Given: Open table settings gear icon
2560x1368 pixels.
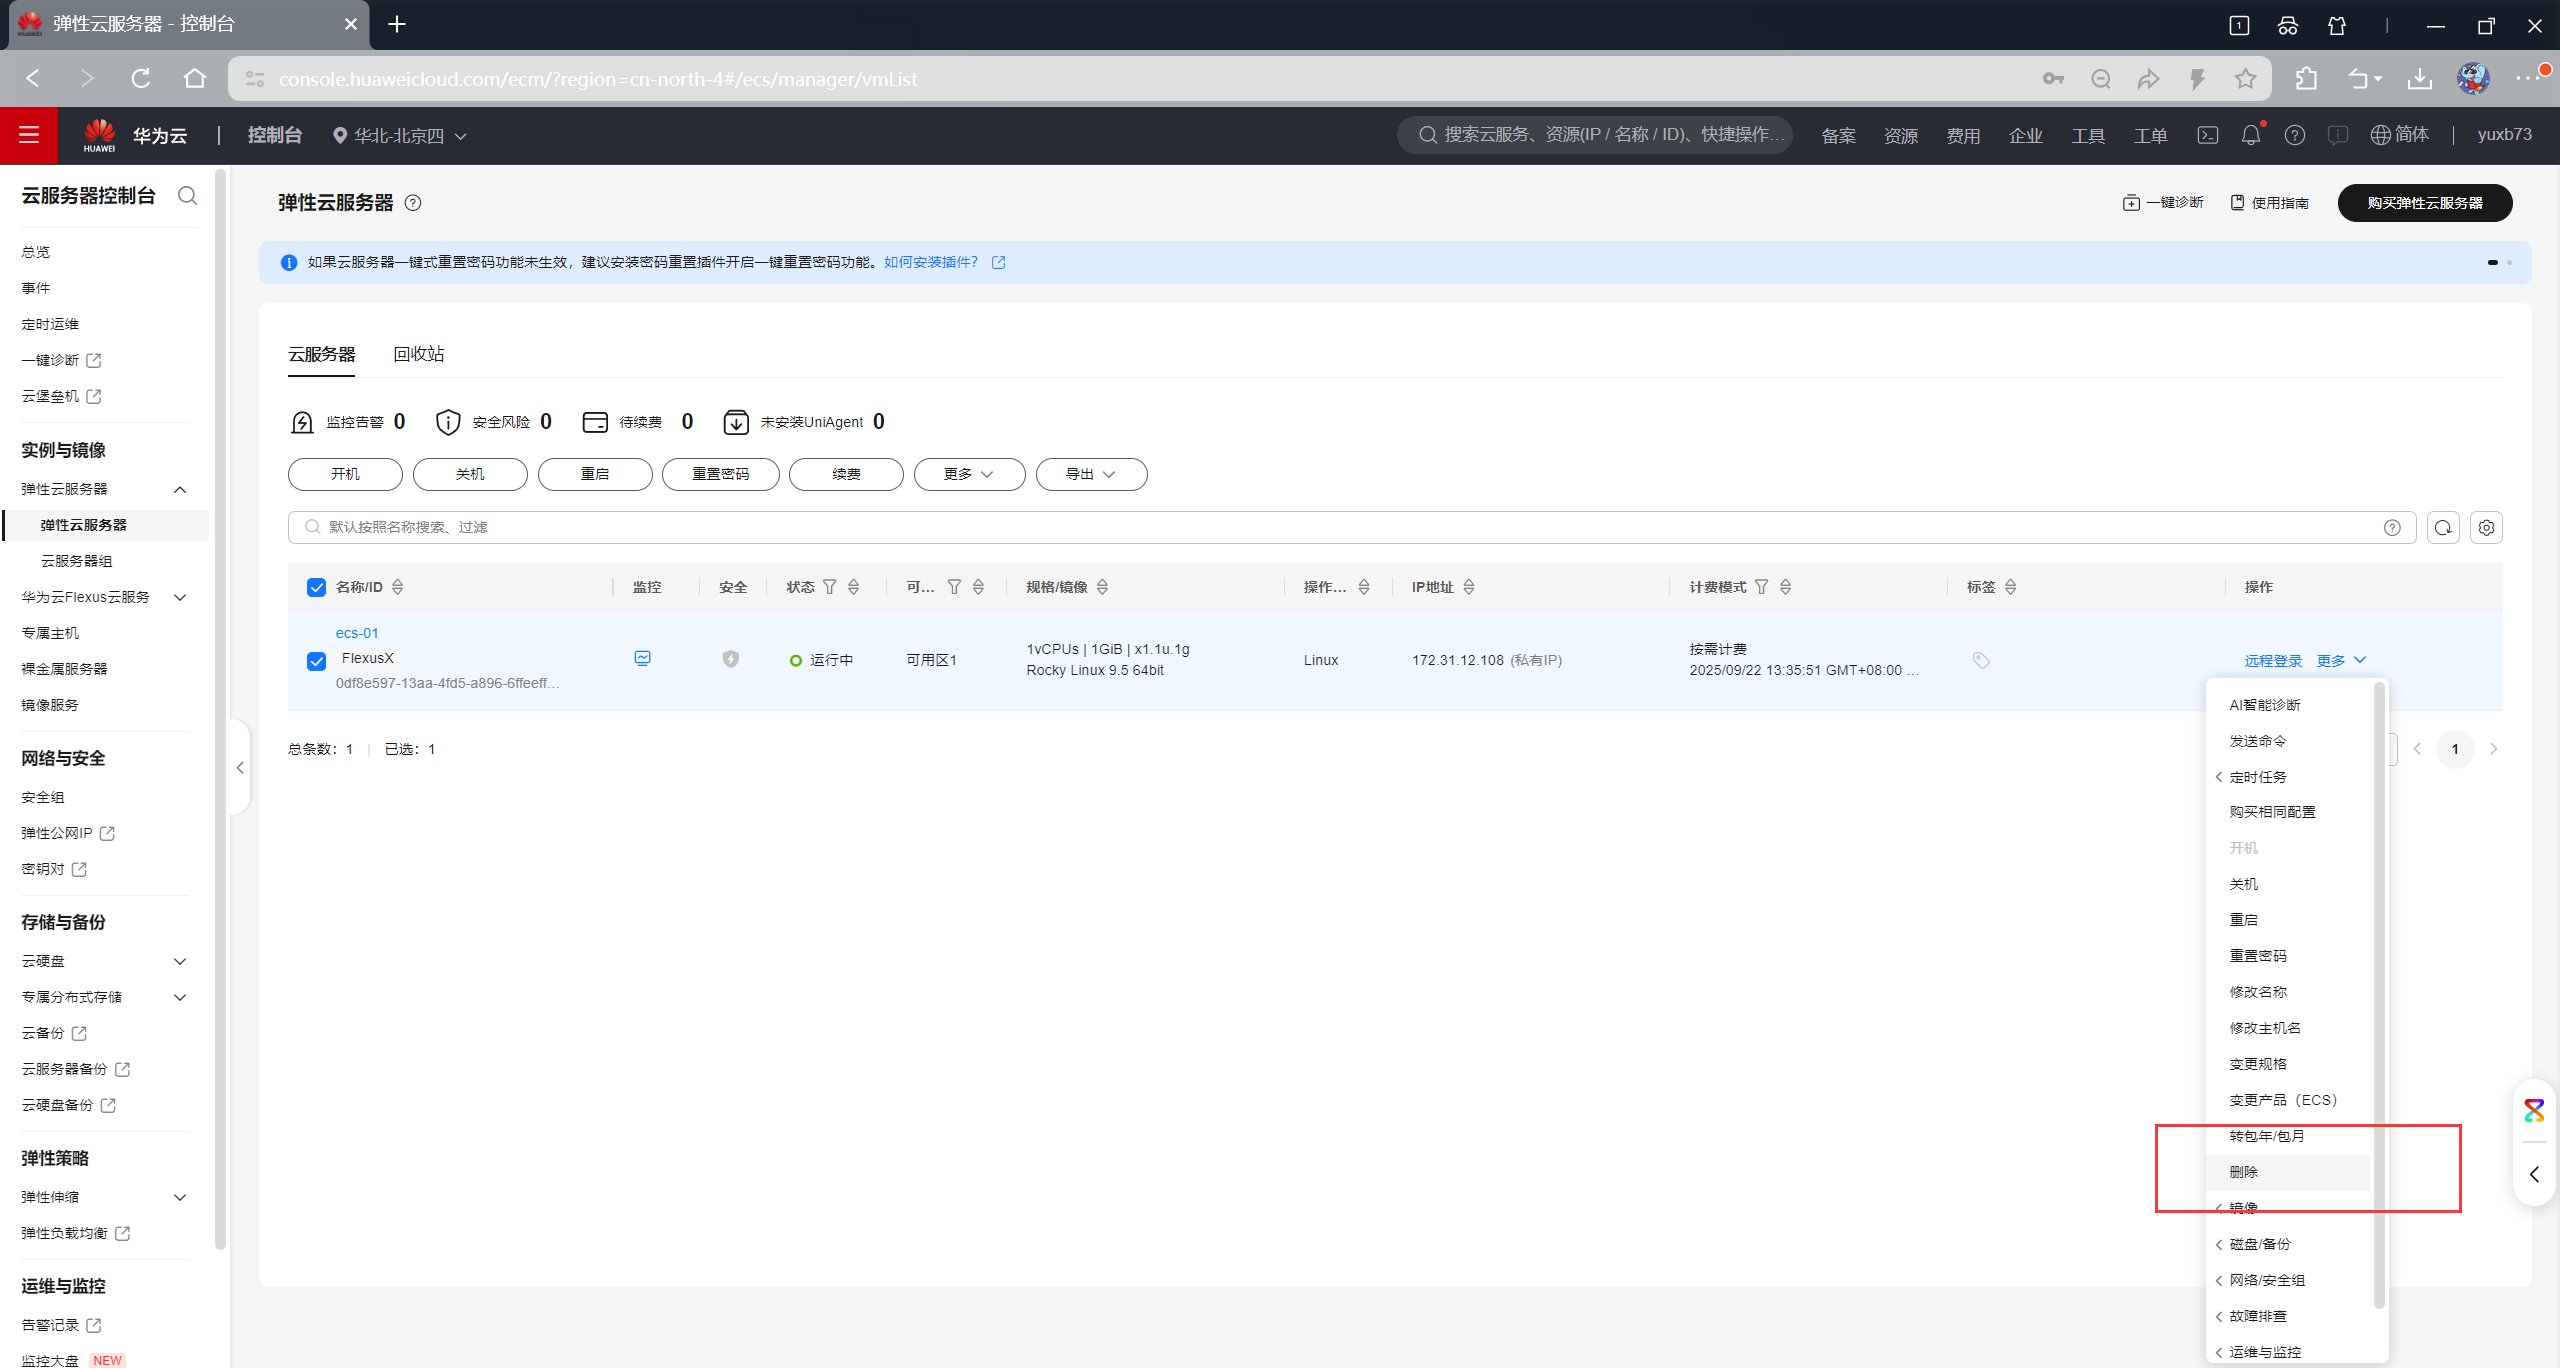Looking at the screenshot, I should pyautogui.click(x=2486, y=527).
